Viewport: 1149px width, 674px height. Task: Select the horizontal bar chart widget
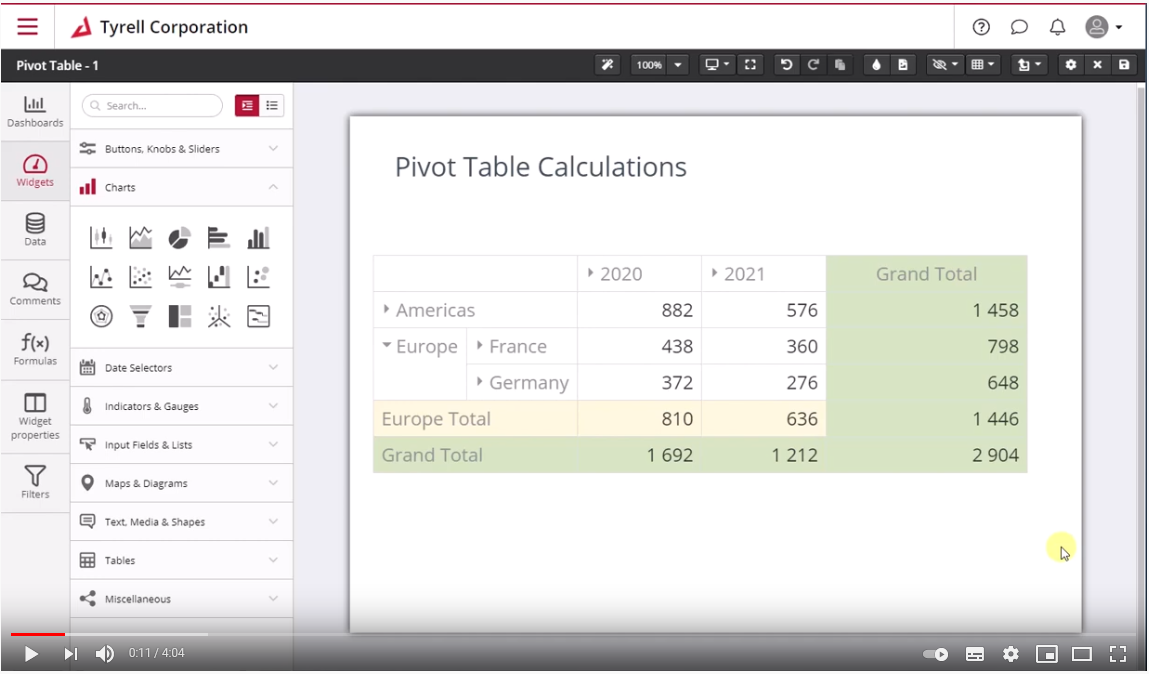pos(218,237)
